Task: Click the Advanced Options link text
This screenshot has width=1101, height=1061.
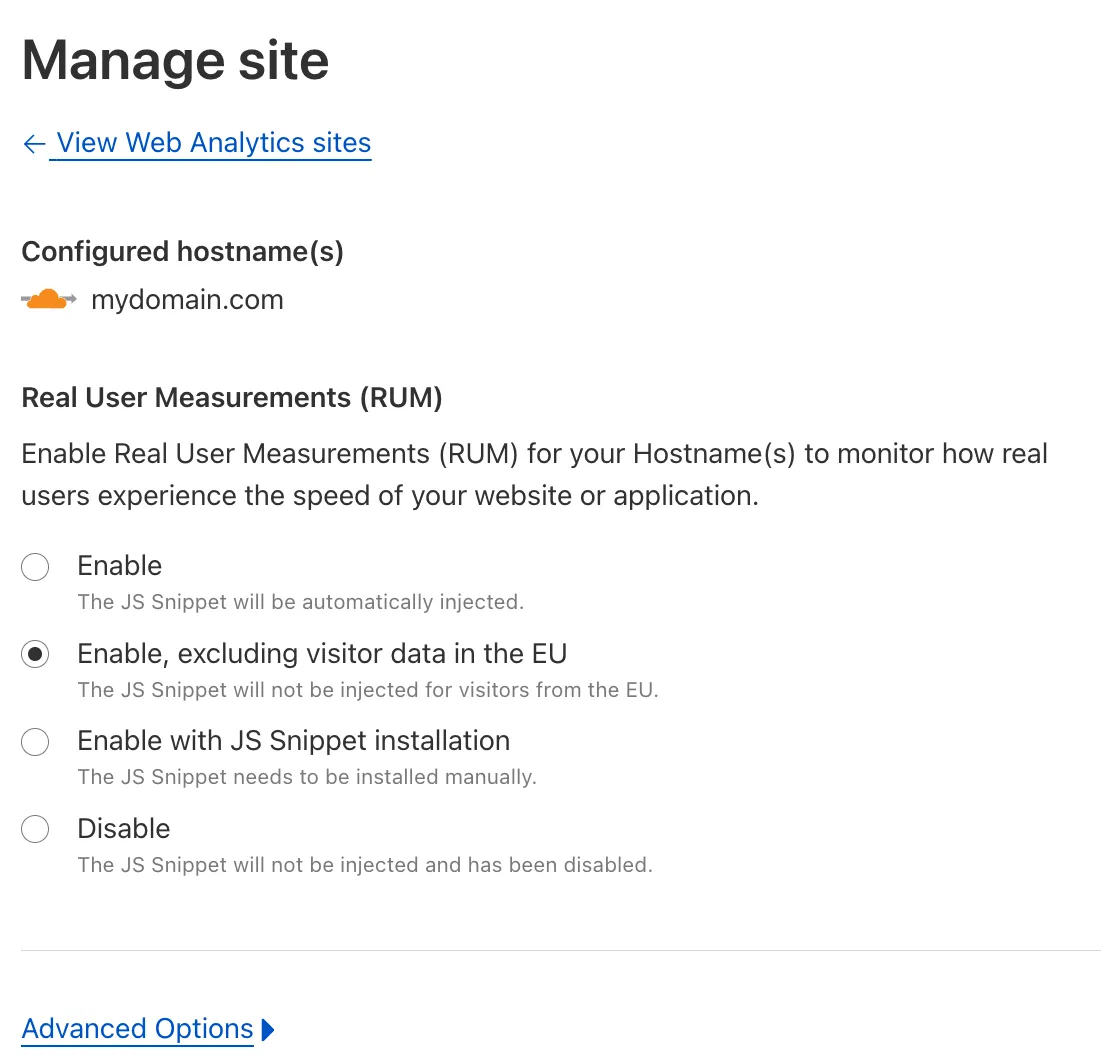Action: coord(137,1028)
